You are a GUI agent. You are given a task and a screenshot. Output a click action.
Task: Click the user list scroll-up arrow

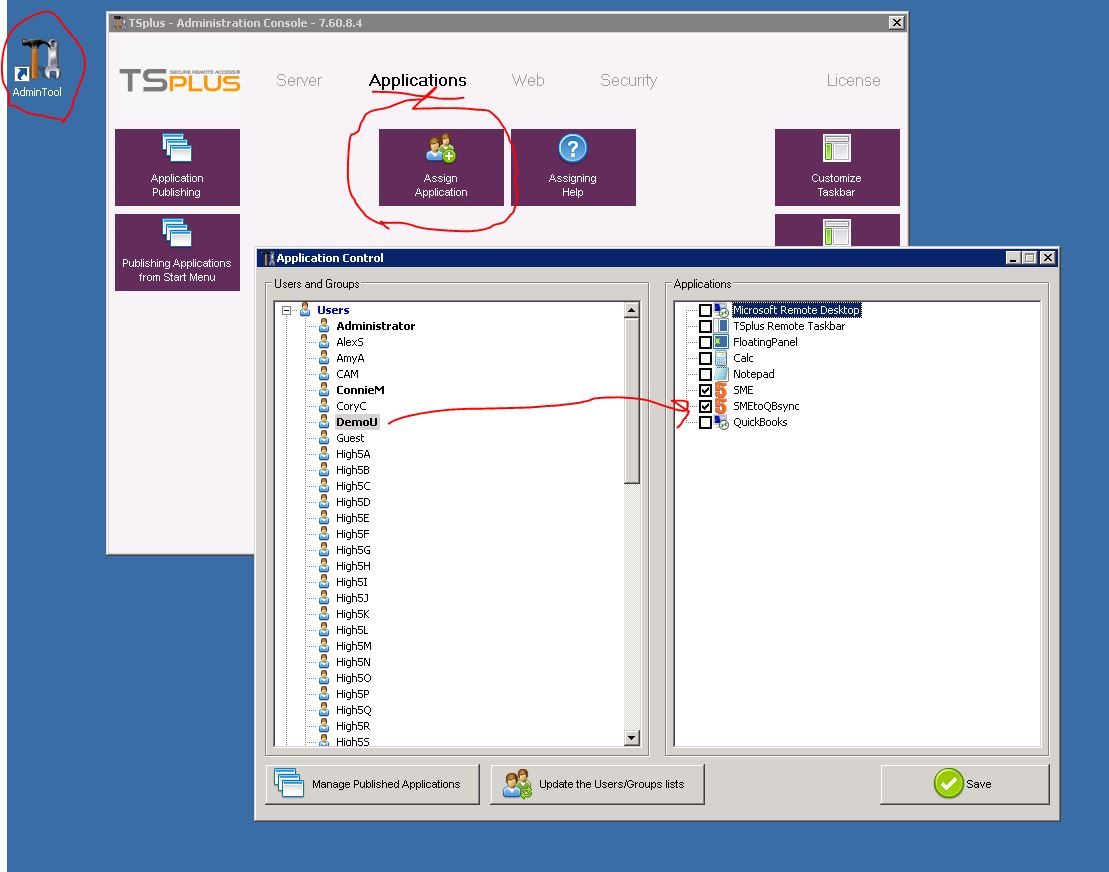632,310
